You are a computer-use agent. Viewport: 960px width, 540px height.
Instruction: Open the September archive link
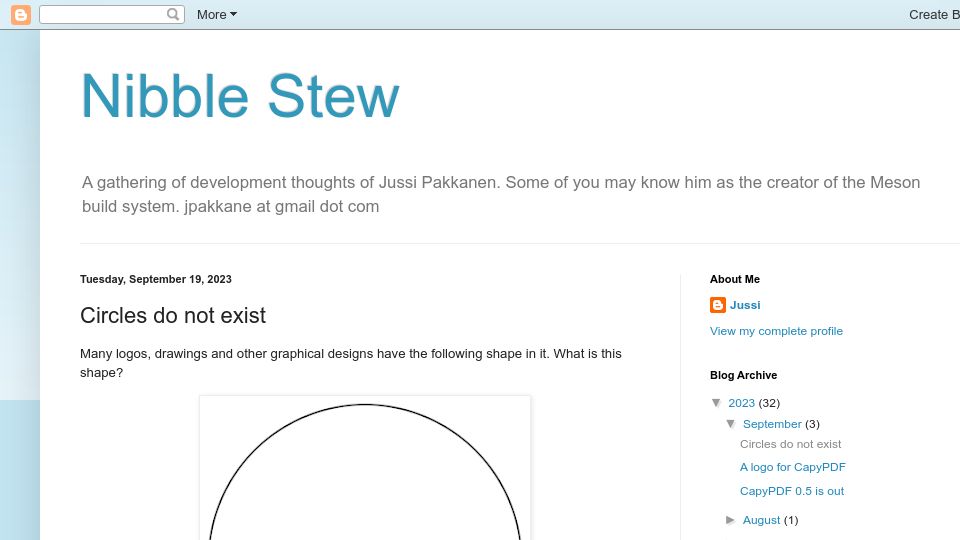pyautogui.click(x=772, y=424)
